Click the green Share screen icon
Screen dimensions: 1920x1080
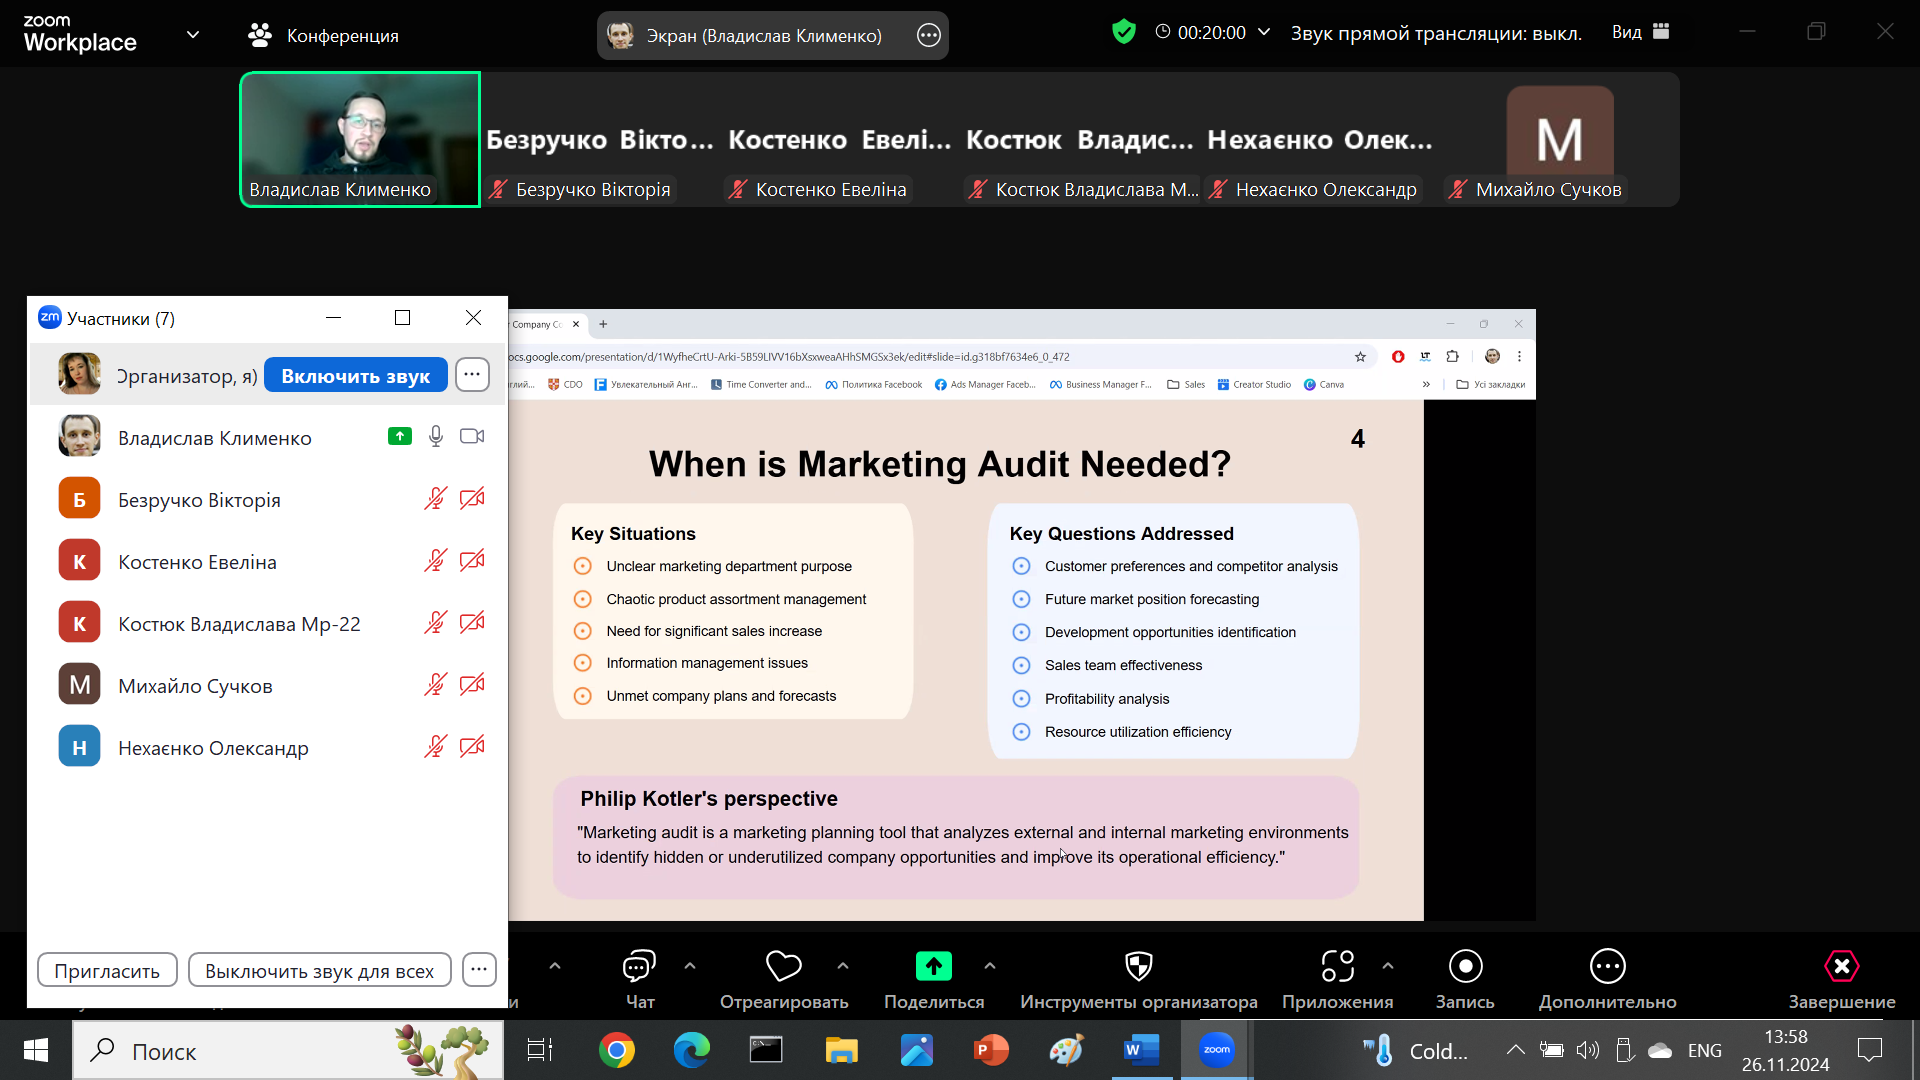[933, 967]
